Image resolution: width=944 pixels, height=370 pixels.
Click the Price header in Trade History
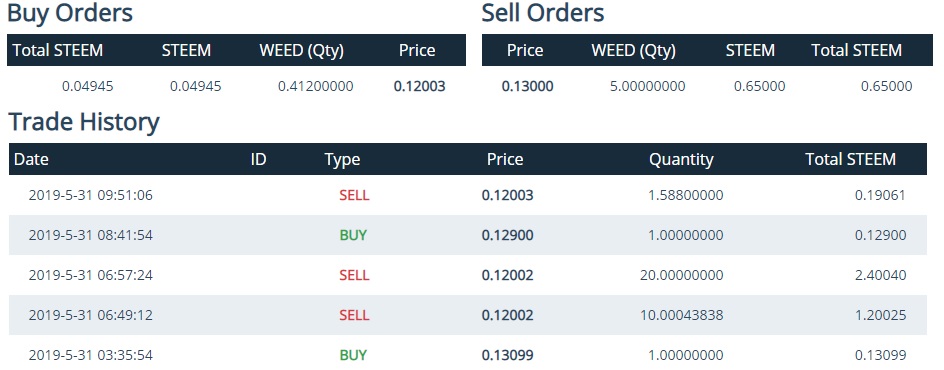click(505, 159)
